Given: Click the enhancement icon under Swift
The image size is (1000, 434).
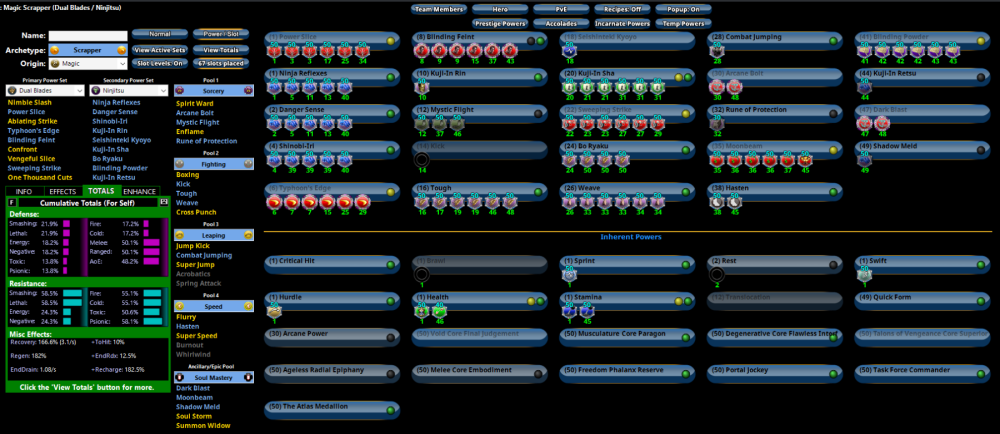Looking at the screenshot, I should [x=864, y=273].
